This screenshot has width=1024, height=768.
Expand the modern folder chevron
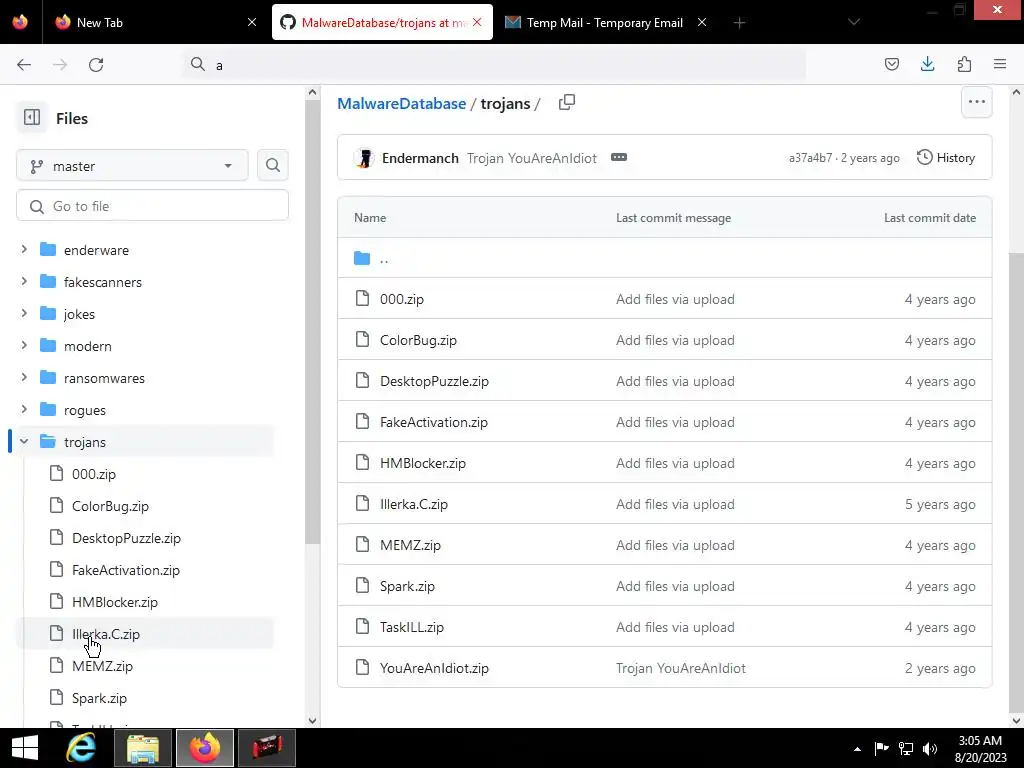pyautogui.click(x=24, y=345)
